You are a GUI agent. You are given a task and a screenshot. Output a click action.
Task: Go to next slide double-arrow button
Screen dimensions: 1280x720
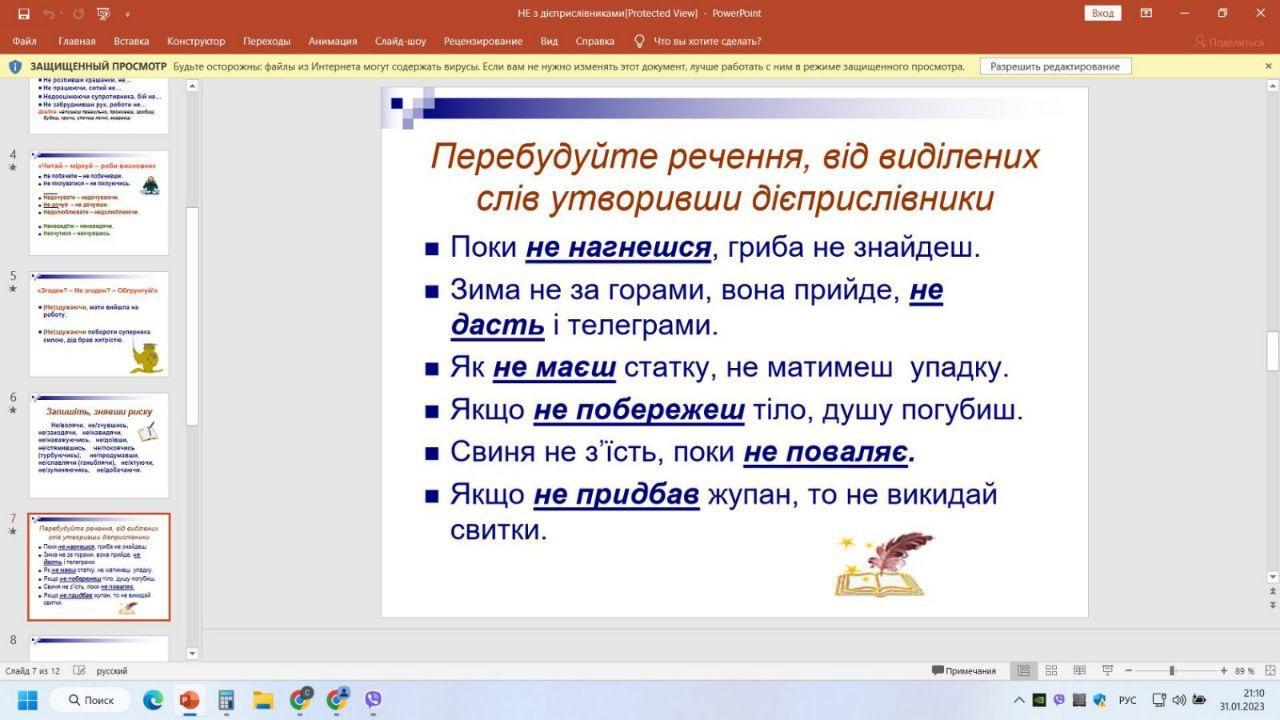(1272, 606)
